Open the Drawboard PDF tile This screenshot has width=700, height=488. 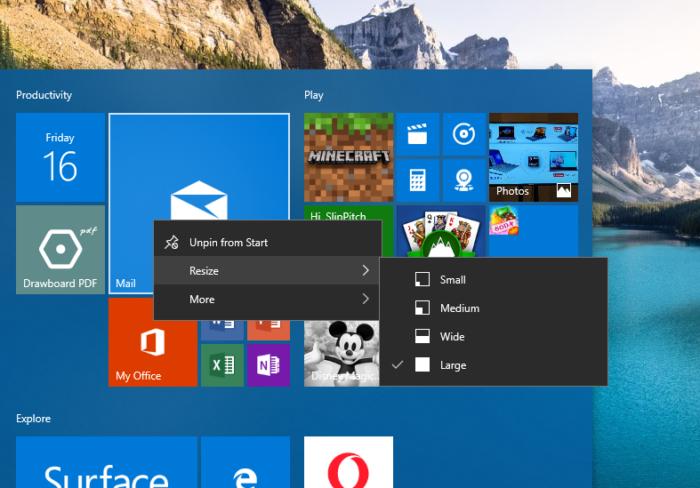pyautogui.click(x=60, y=250)
